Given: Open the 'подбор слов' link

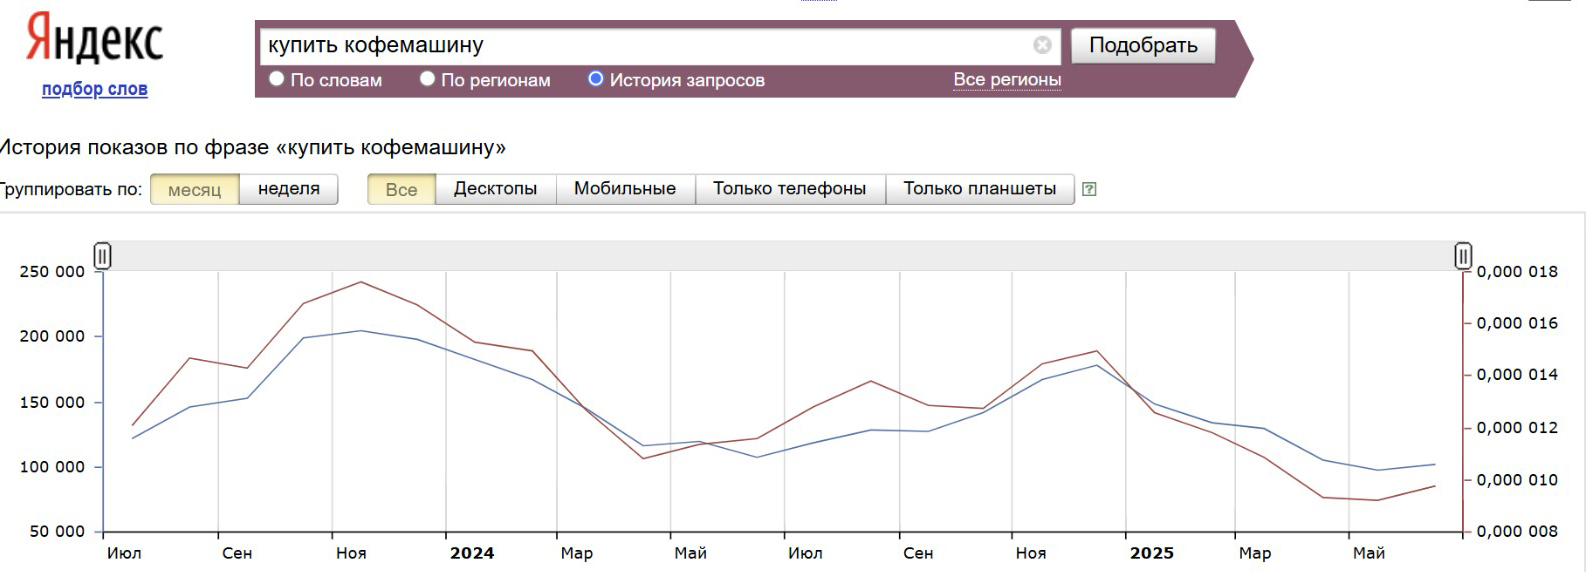Looking at the screenshot, I should point(95,89).
